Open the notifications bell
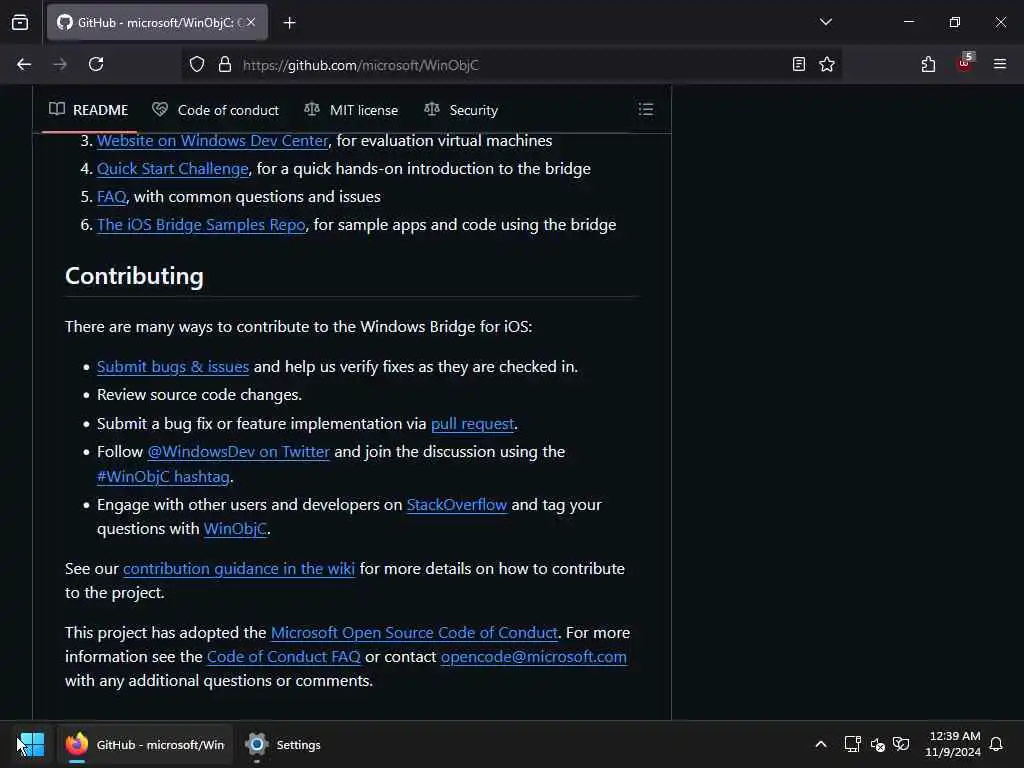1024x768 pixels. click(x=996, y=744)
